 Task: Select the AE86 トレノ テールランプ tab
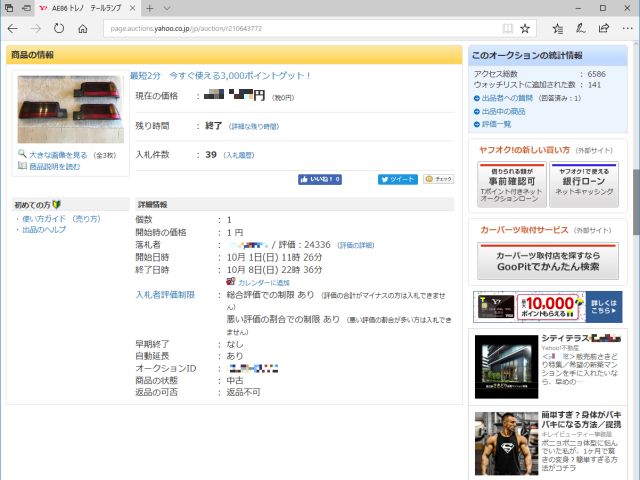pyautogui.click(x=85, y=8)
